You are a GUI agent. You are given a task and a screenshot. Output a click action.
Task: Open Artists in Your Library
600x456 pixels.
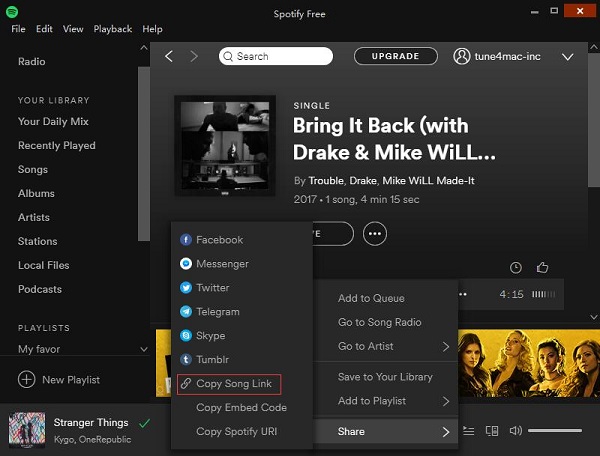(x=34, y=217)
